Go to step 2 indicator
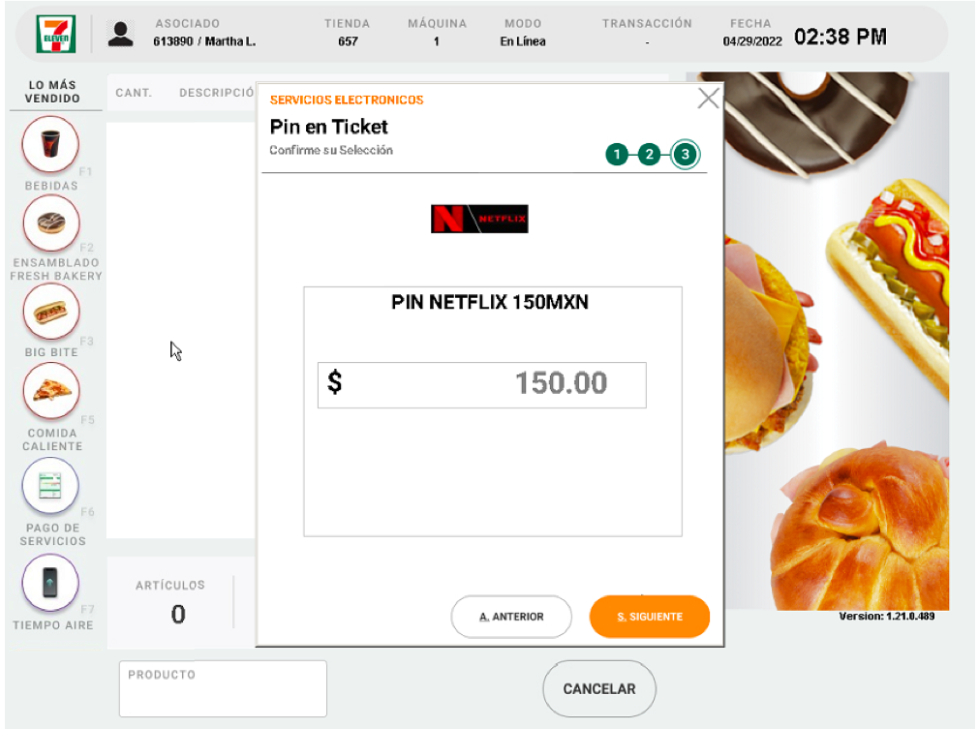This screenshot has height=736, width=980. (x=650, y=155)
